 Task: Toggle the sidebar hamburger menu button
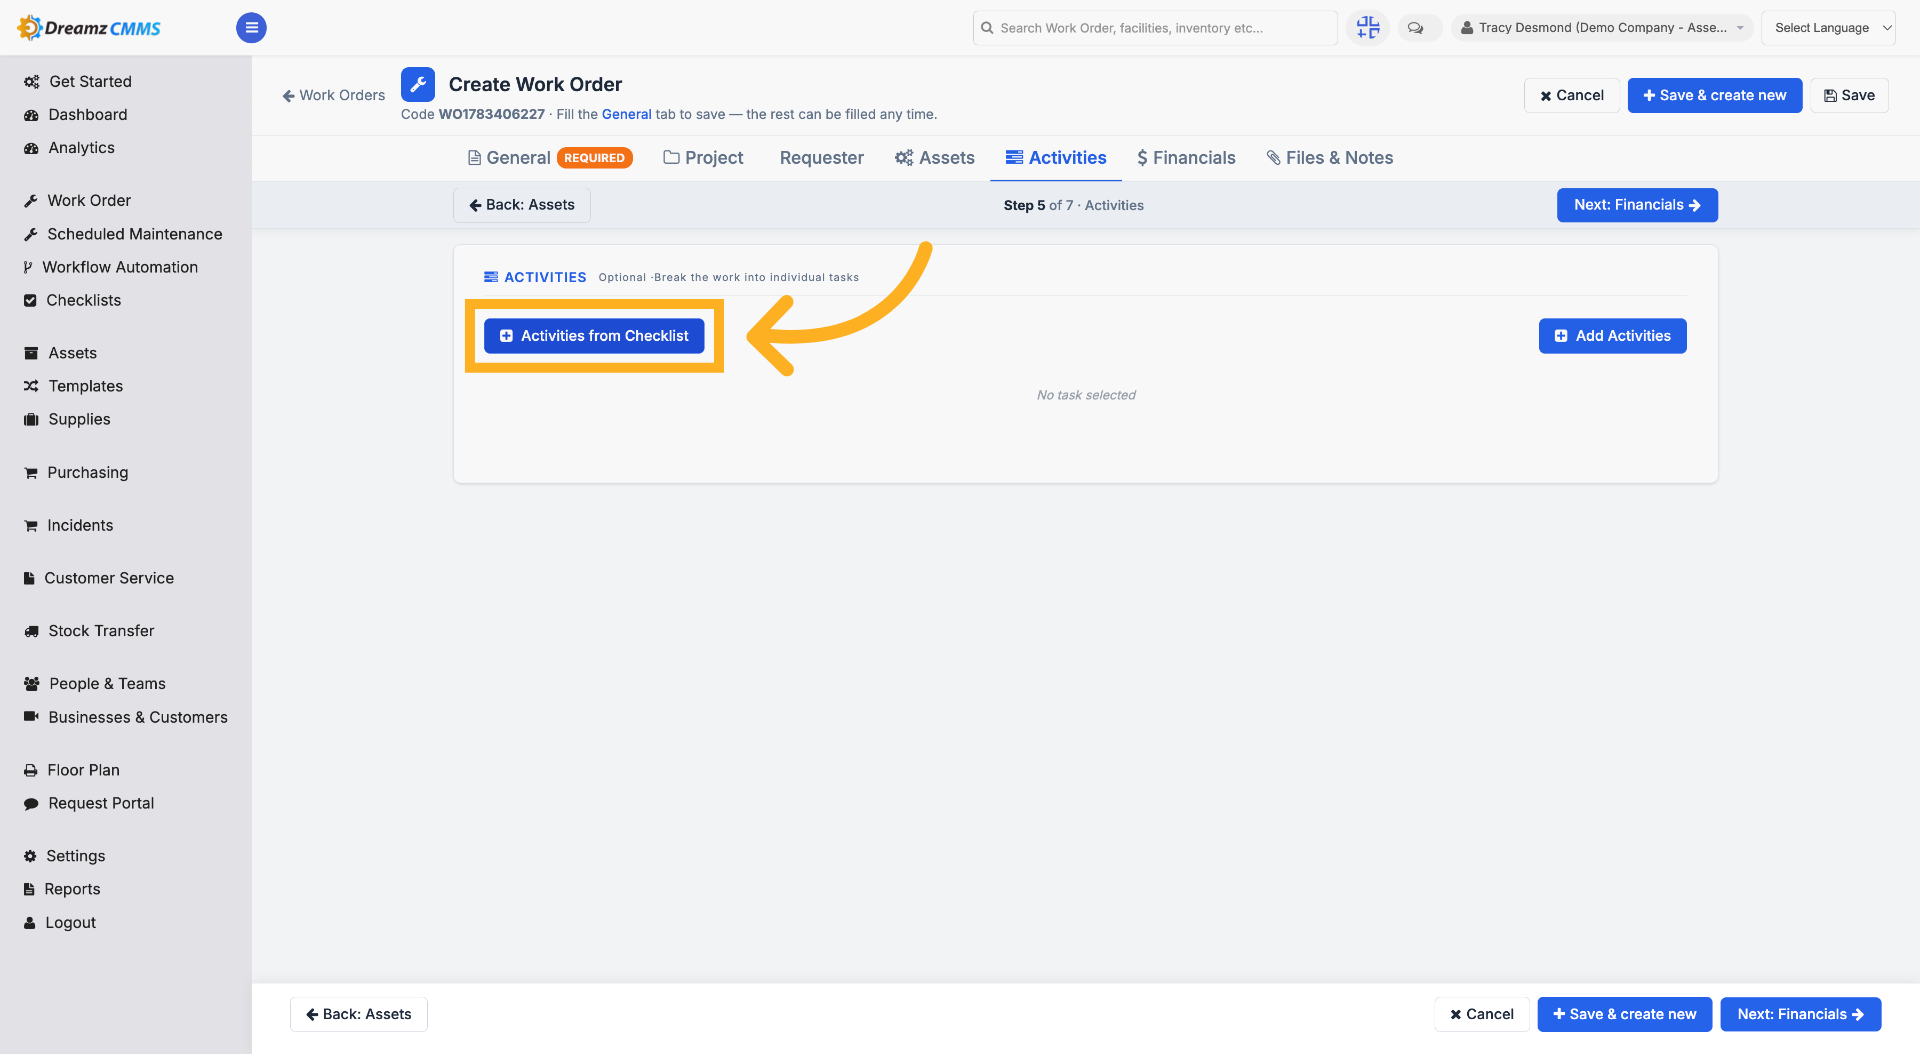click(251, 28)
